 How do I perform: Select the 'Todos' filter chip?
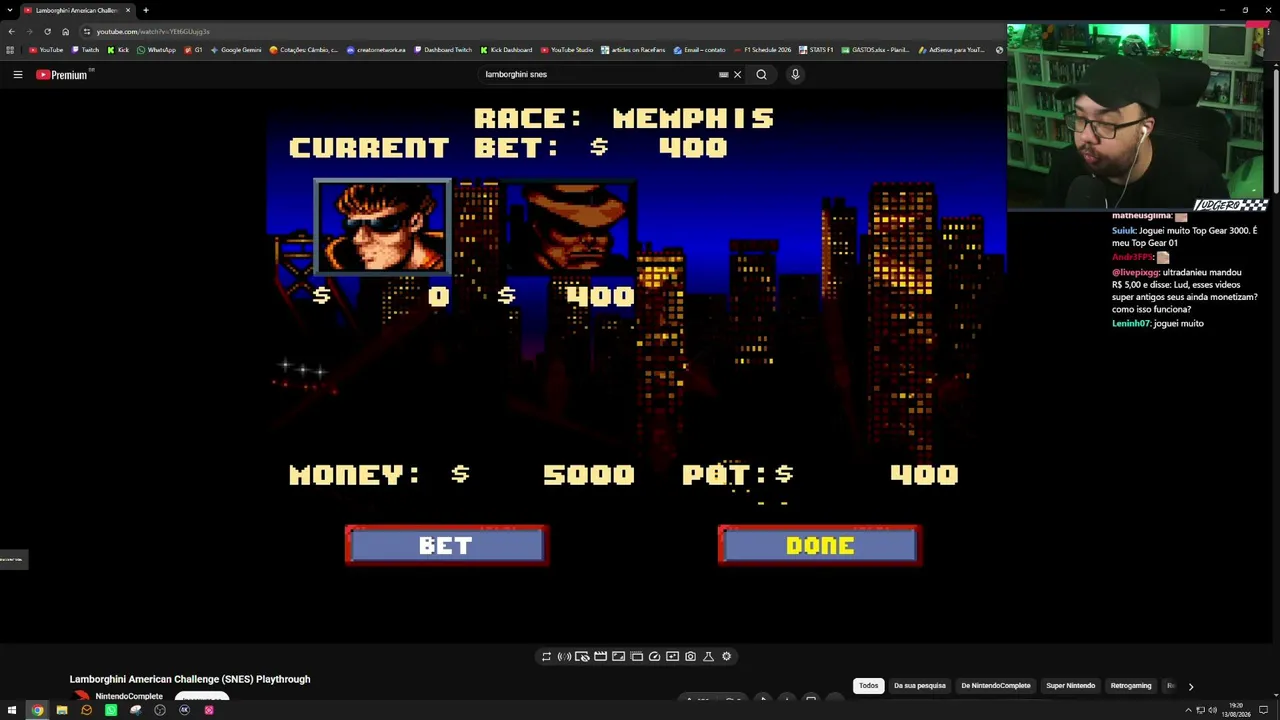point(868,686)
